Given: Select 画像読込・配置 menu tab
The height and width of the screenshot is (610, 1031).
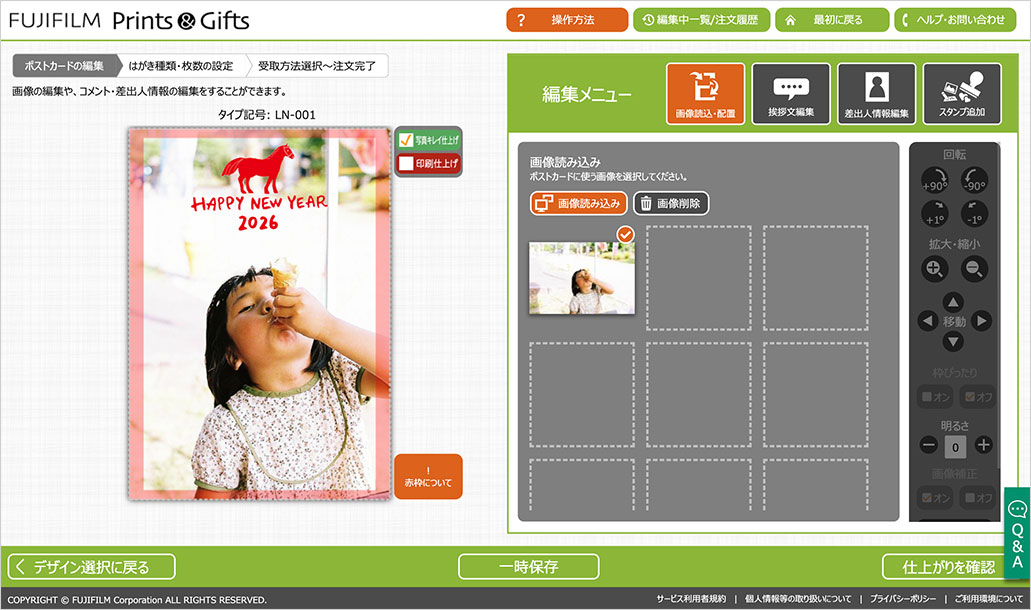Looking at the screenshot, I should tap(705, 94).
